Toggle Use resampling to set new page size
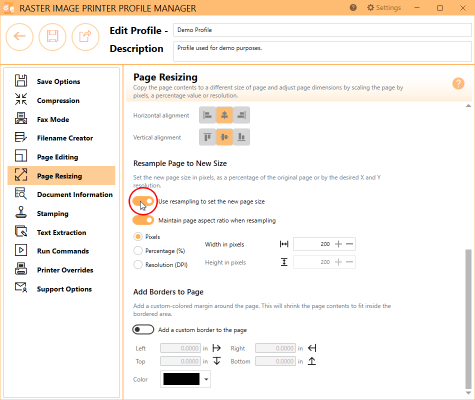This screenshot has width=475, height=400. (x=143, y=201)
